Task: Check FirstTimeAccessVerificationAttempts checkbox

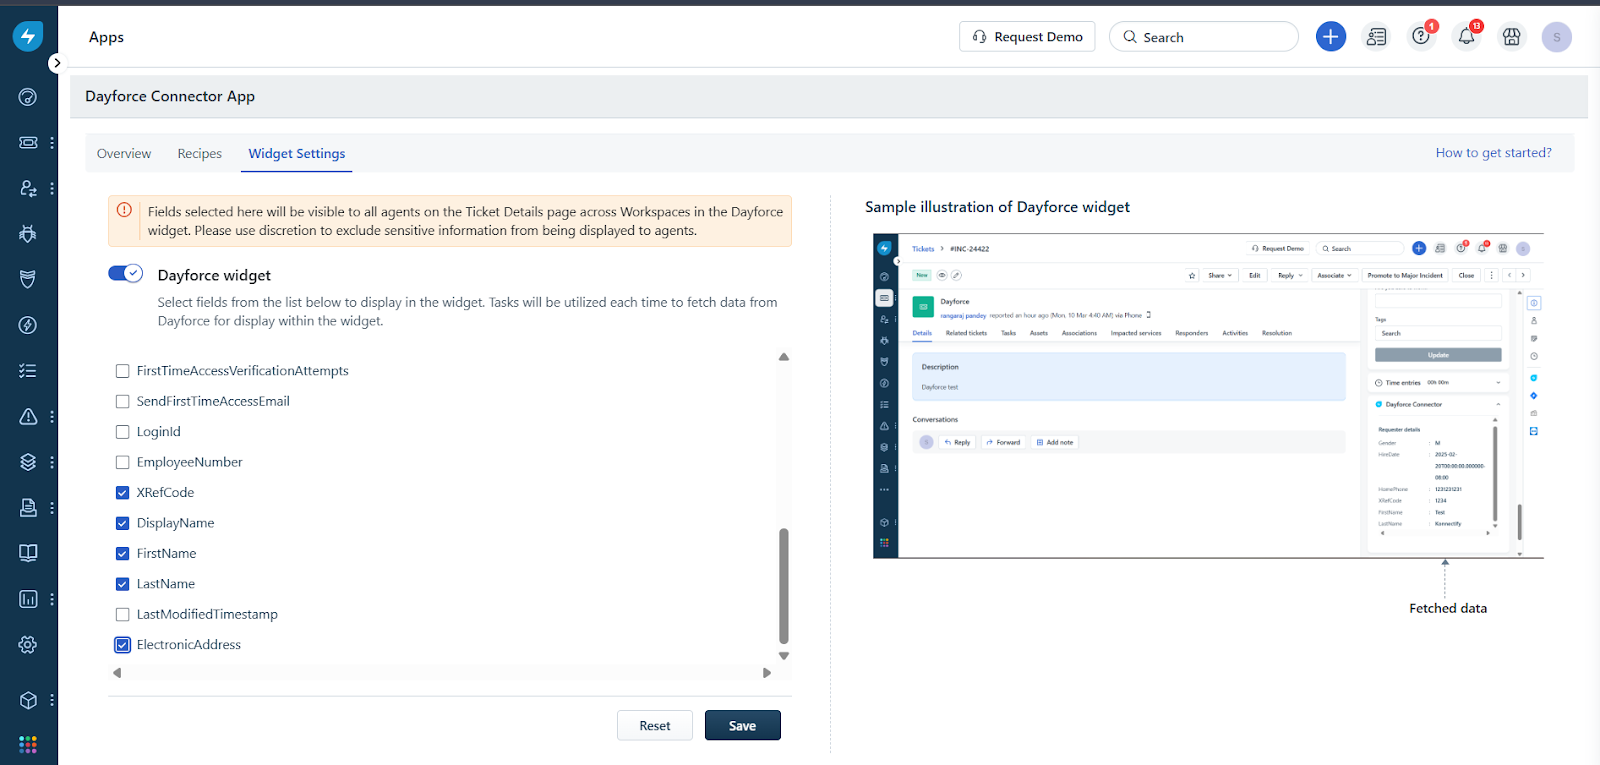Action: pos(122,371)
